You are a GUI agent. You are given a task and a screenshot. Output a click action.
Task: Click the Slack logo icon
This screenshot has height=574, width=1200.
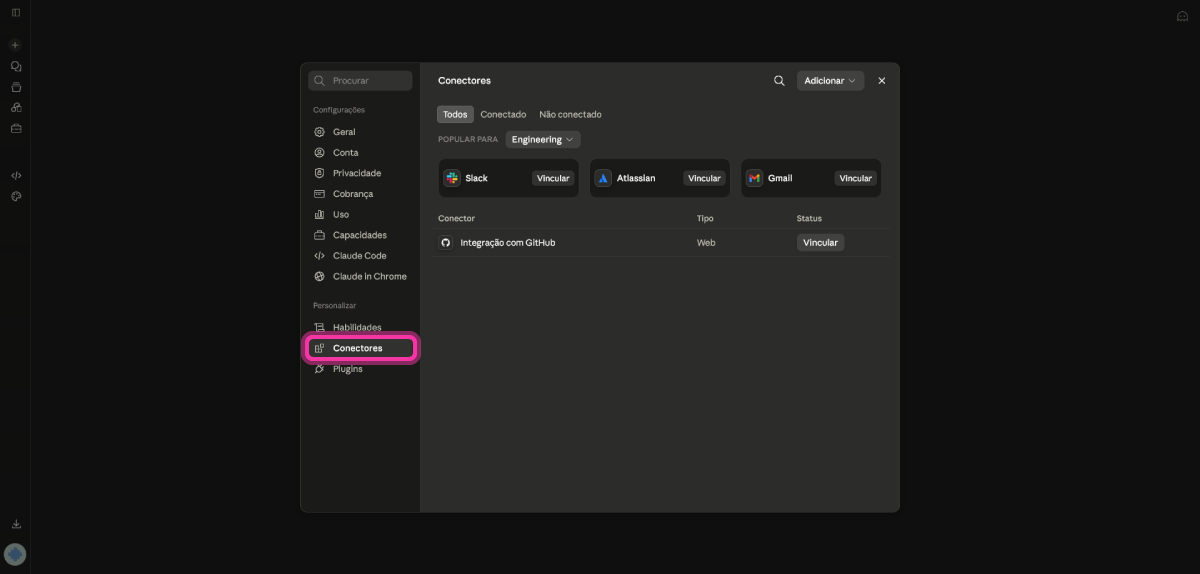click(452, 178)
